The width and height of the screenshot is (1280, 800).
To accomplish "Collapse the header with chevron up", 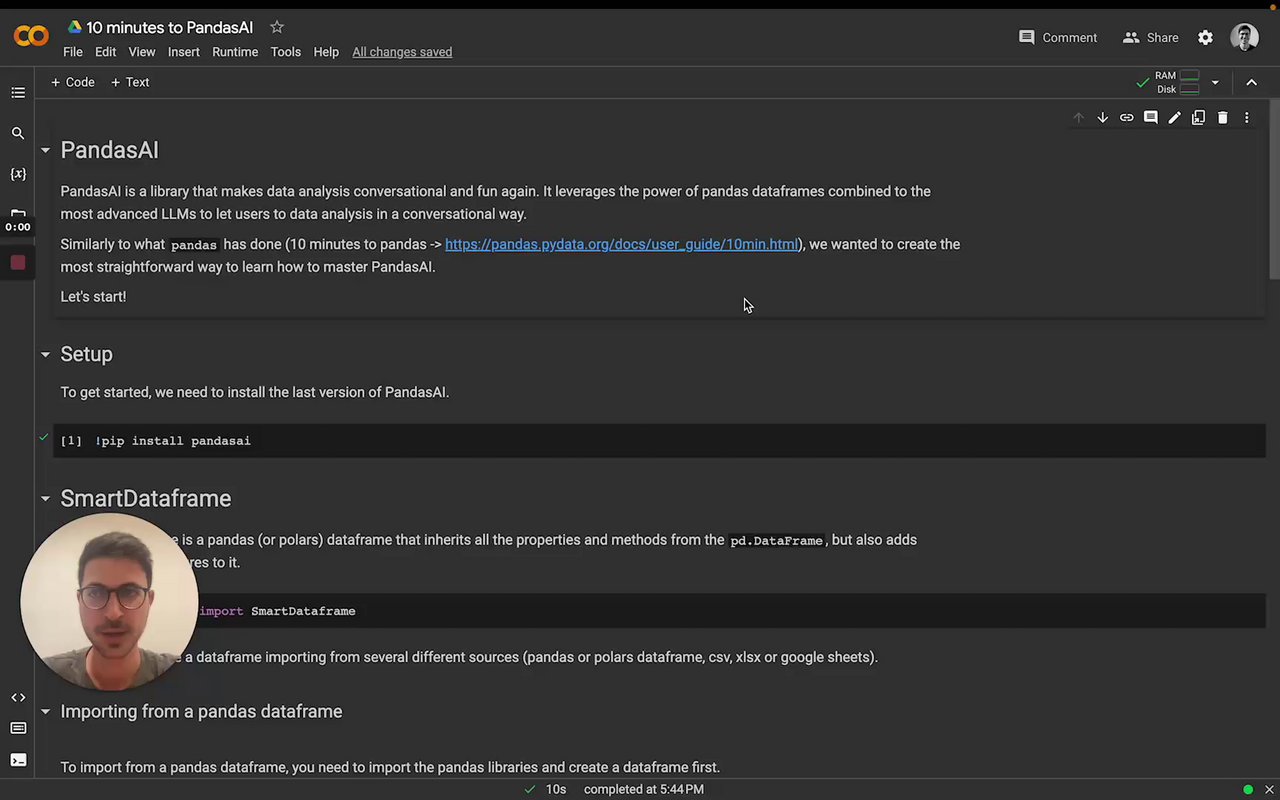I will tap(1251, 83).
